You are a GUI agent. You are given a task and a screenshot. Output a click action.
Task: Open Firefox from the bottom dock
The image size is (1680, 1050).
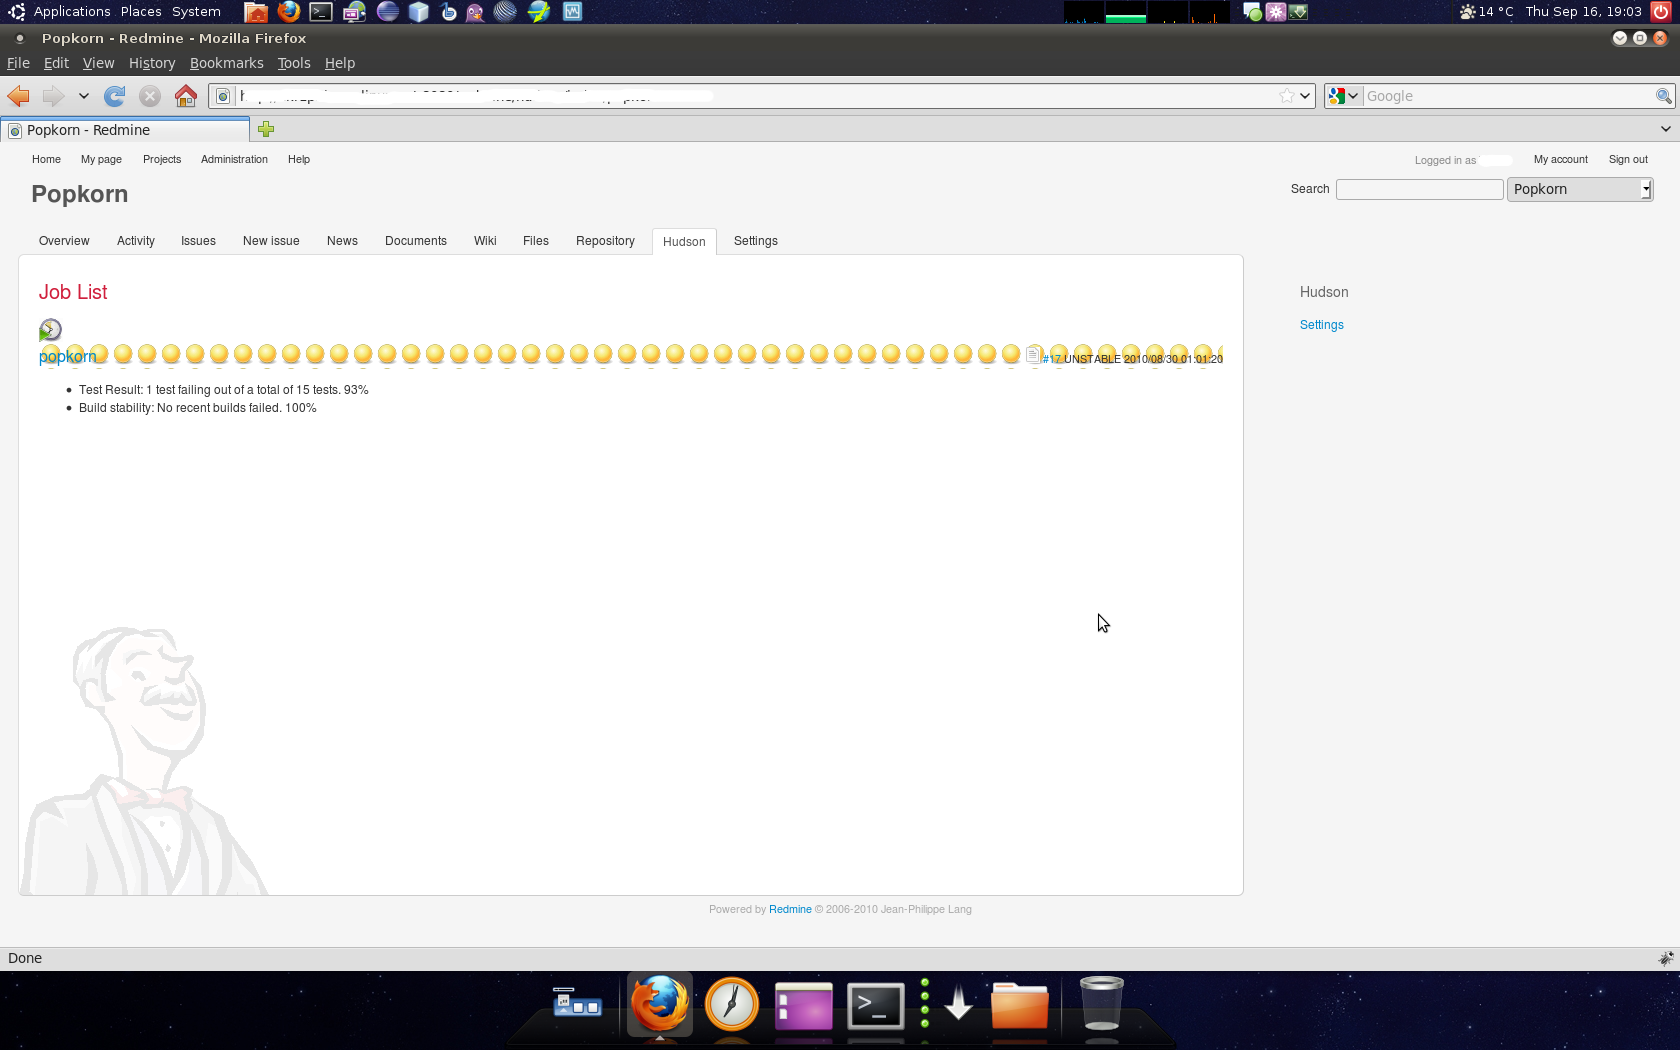[660, 1004]
